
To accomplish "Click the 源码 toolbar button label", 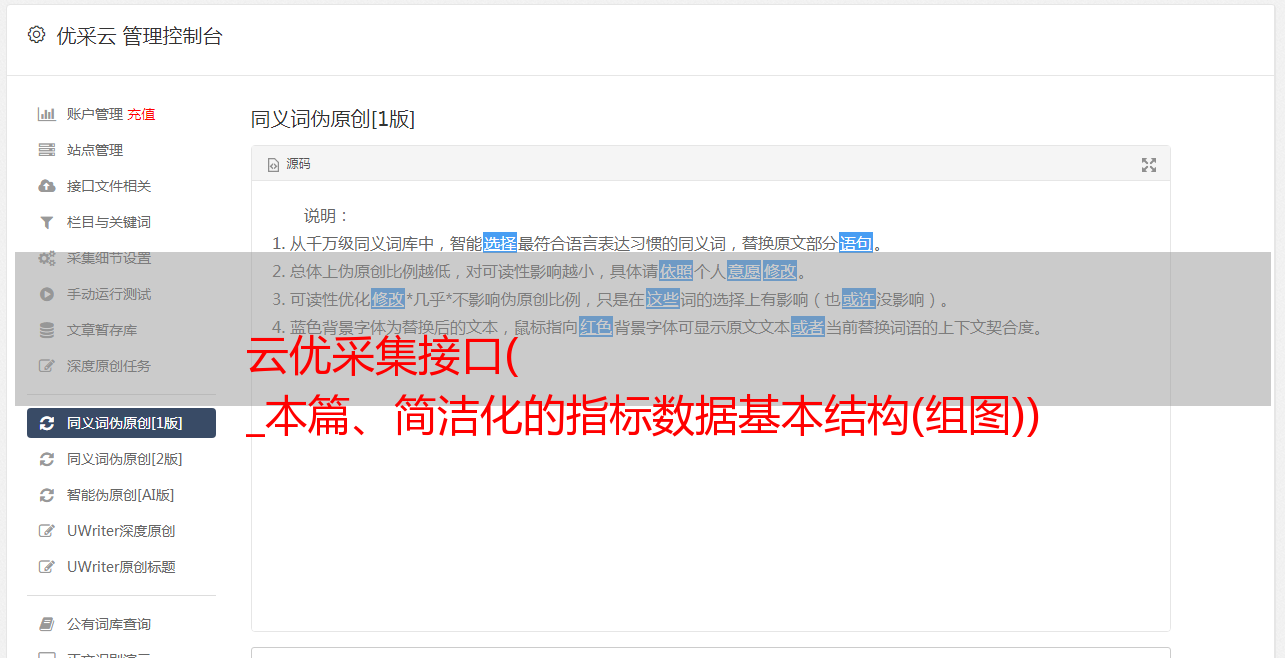I will 298,164.
